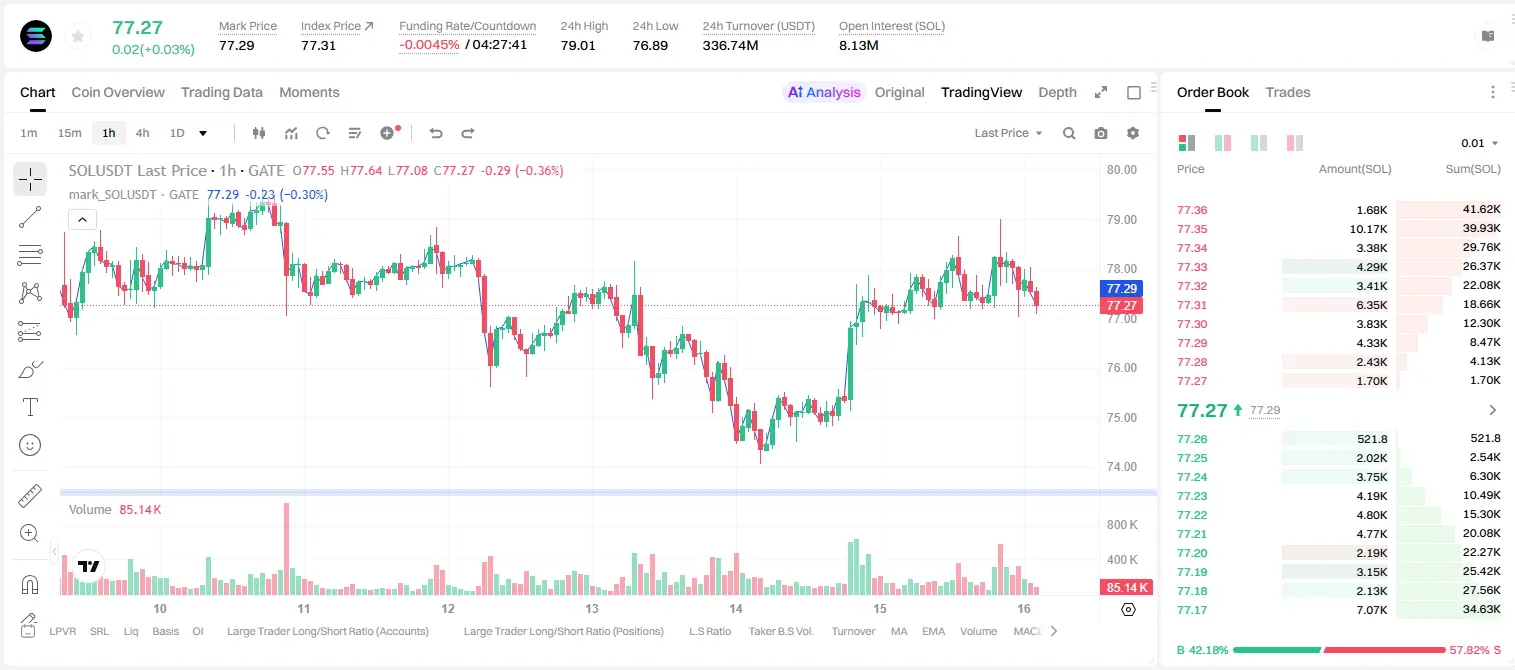Open the Coin Overview tab
The width and height of the screenshot is (1515, 670).
tap(118, 92)
